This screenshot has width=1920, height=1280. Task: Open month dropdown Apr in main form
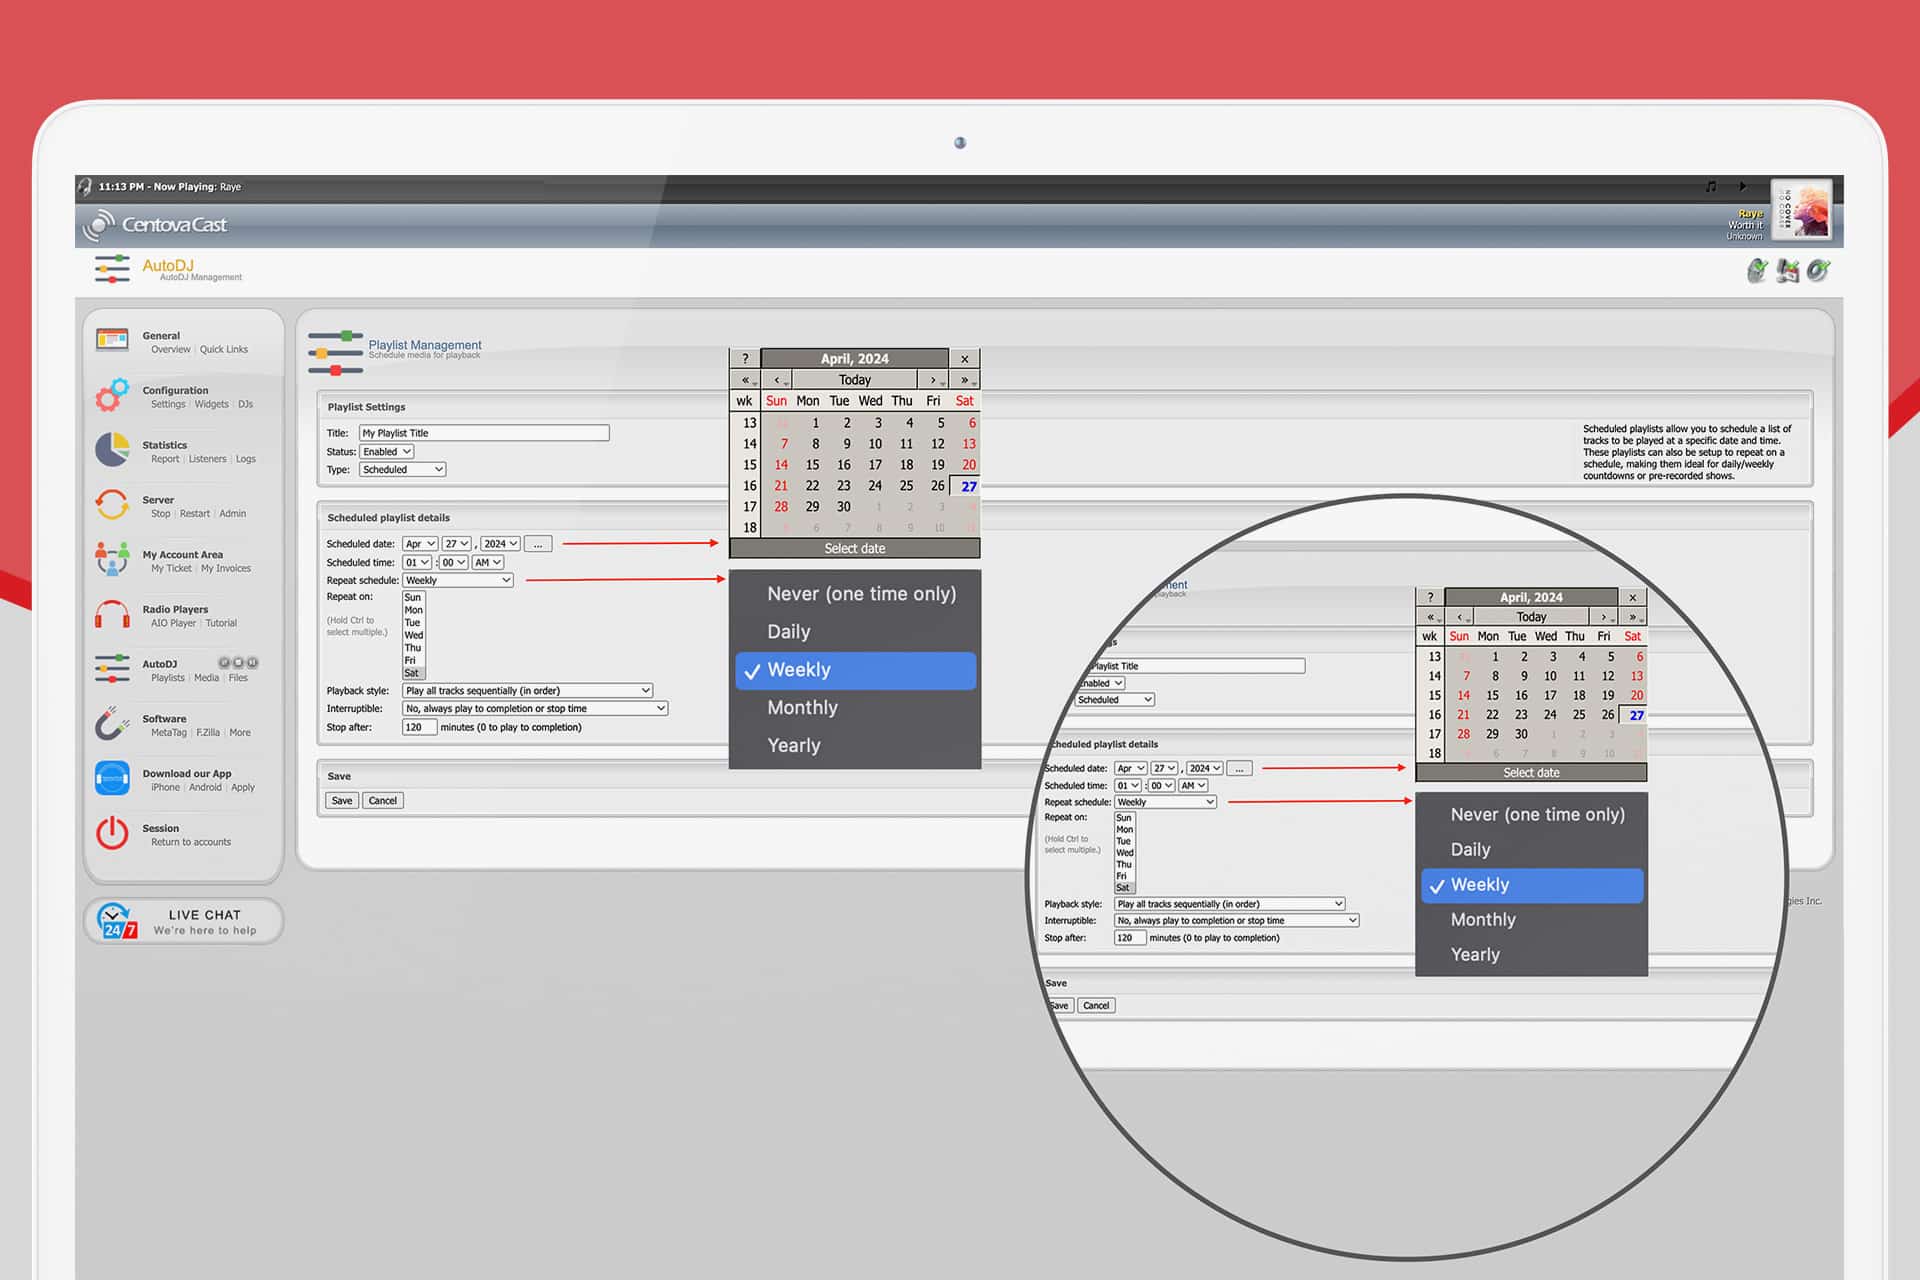click(x=420, y=544)
